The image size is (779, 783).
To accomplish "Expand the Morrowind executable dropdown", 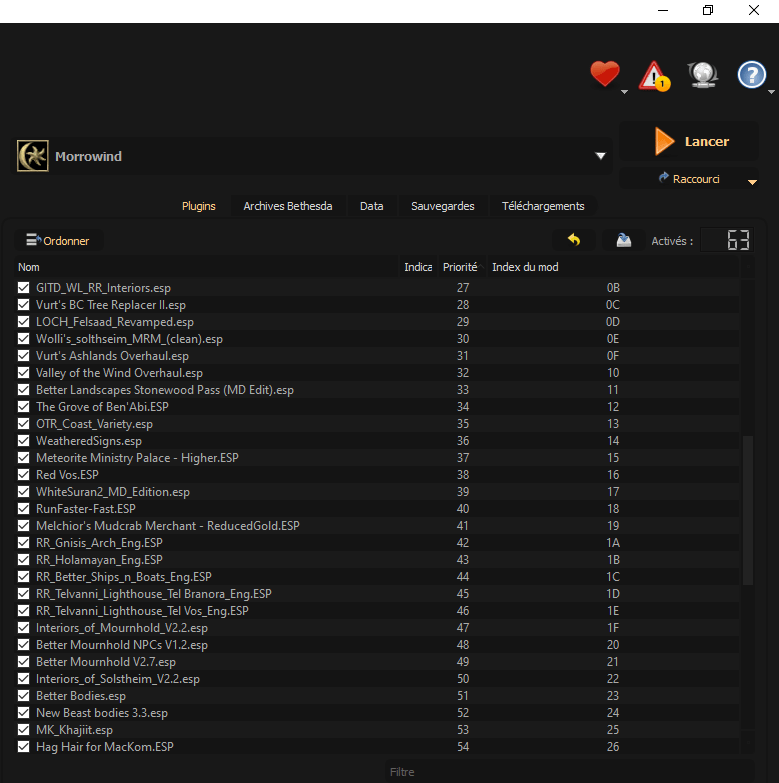I will (601, 156).
